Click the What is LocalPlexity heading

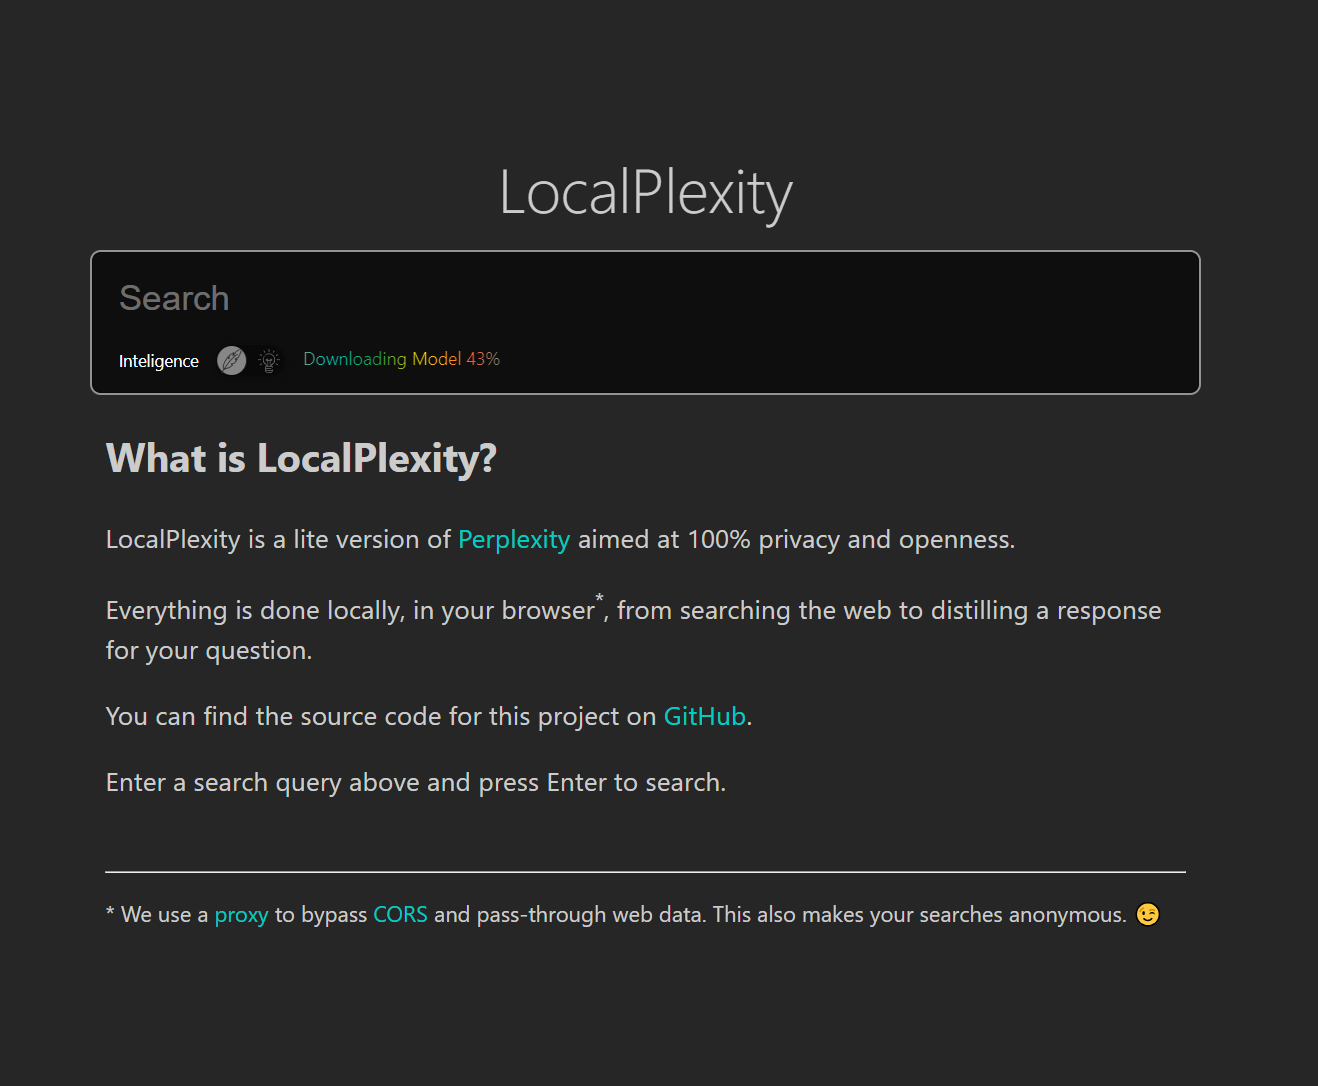click(x=301, y=458)
